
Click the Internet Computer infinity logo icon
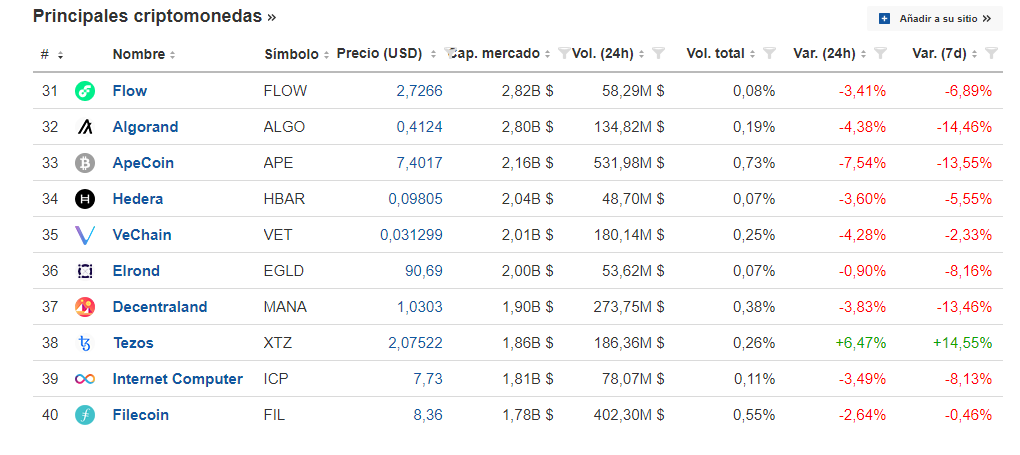point(85,379)
